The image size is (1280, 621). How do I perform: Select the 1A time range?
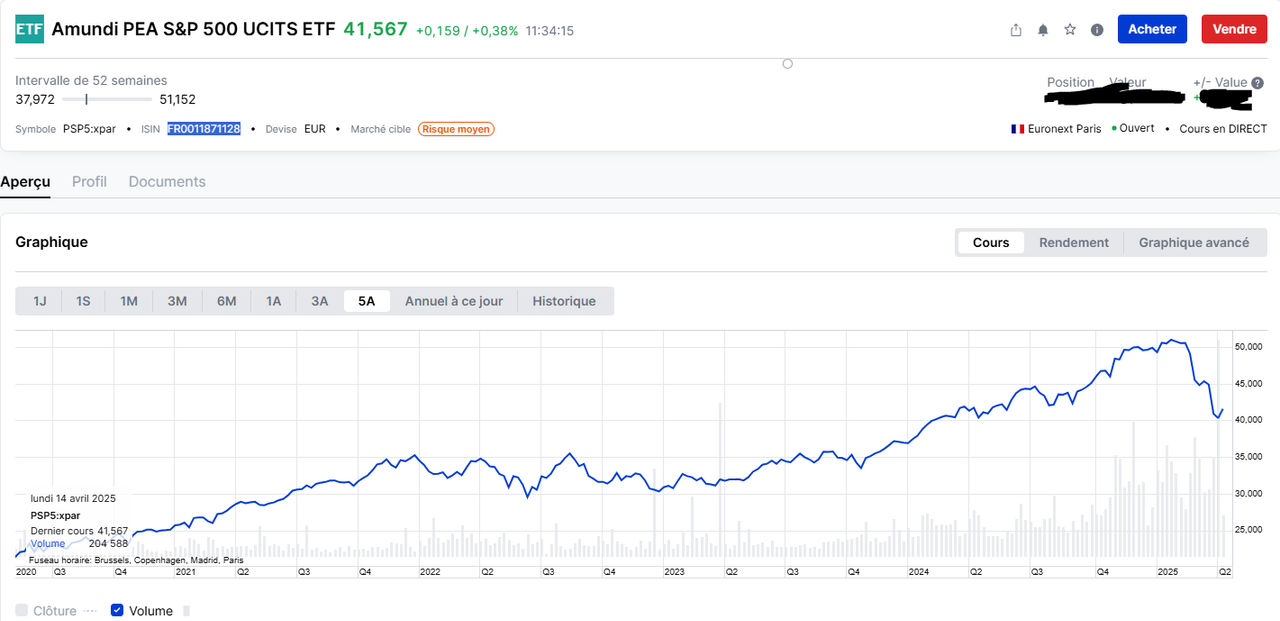pos(273,301)
